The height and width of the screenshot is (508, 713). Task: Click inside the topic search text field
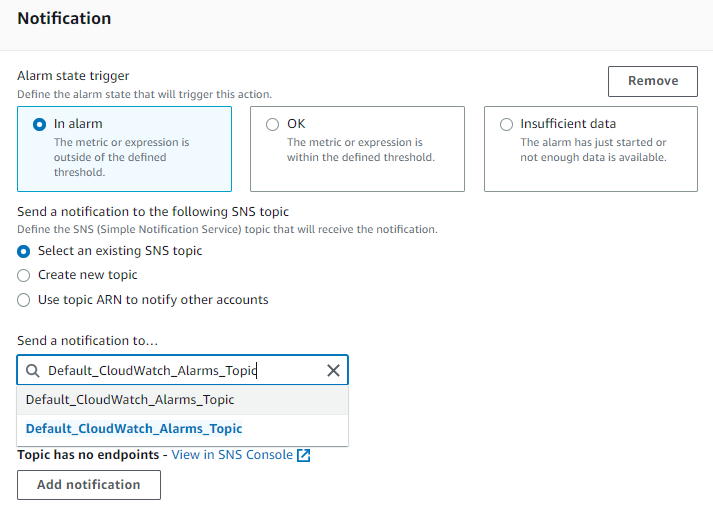click(x=182, y=370)
